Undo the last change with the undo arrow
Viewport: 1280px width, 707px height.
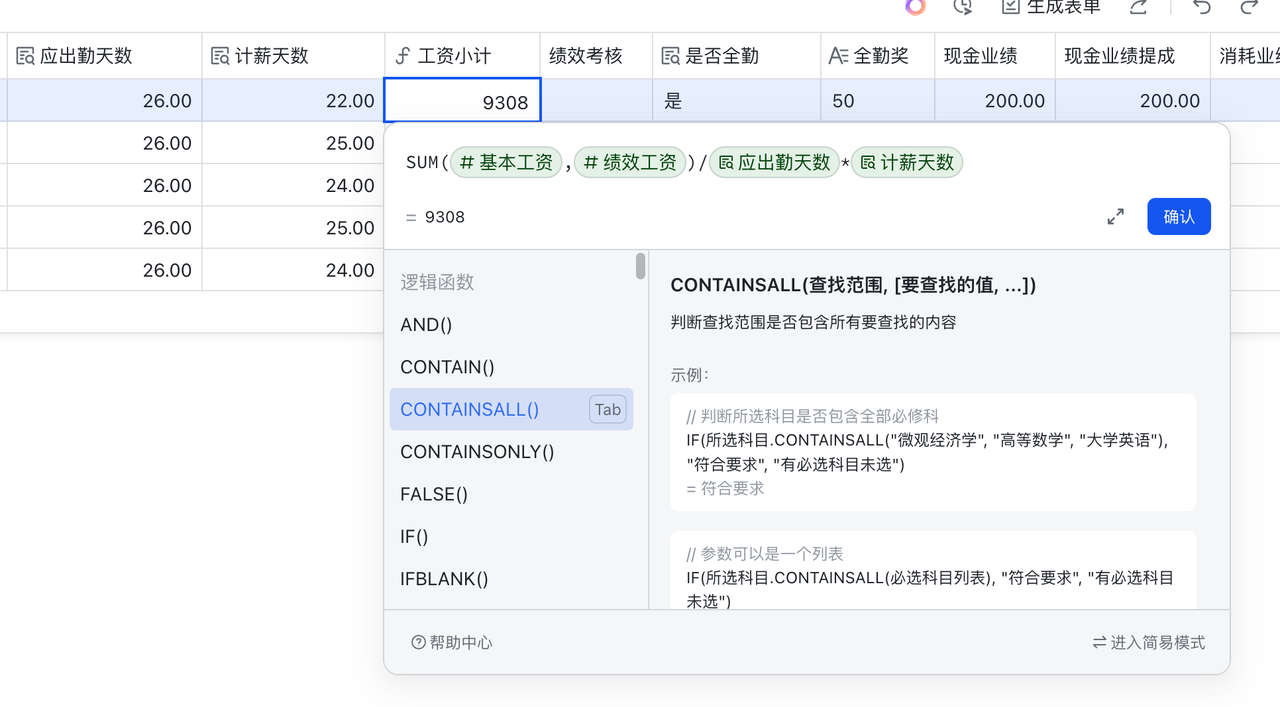tap(1203, 8)
